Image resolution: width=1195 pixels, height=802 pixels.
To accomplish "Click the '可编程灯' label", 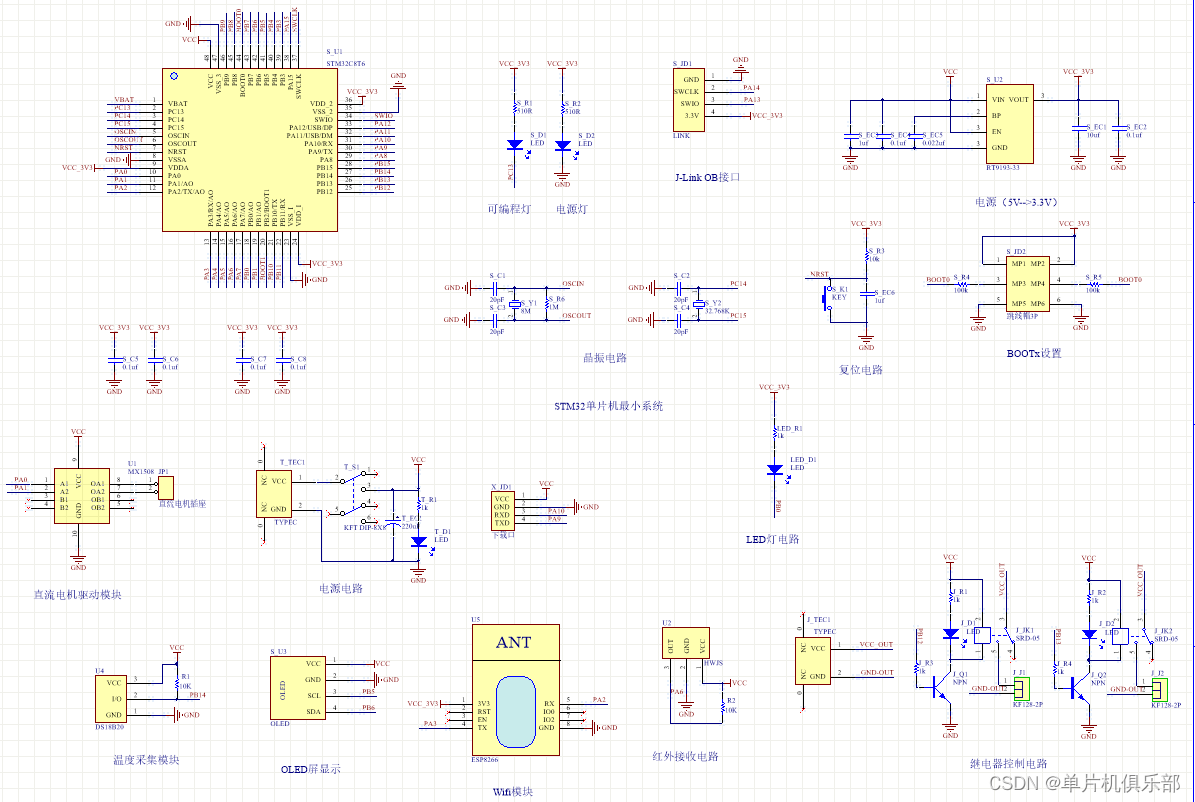I will point(509,209).
